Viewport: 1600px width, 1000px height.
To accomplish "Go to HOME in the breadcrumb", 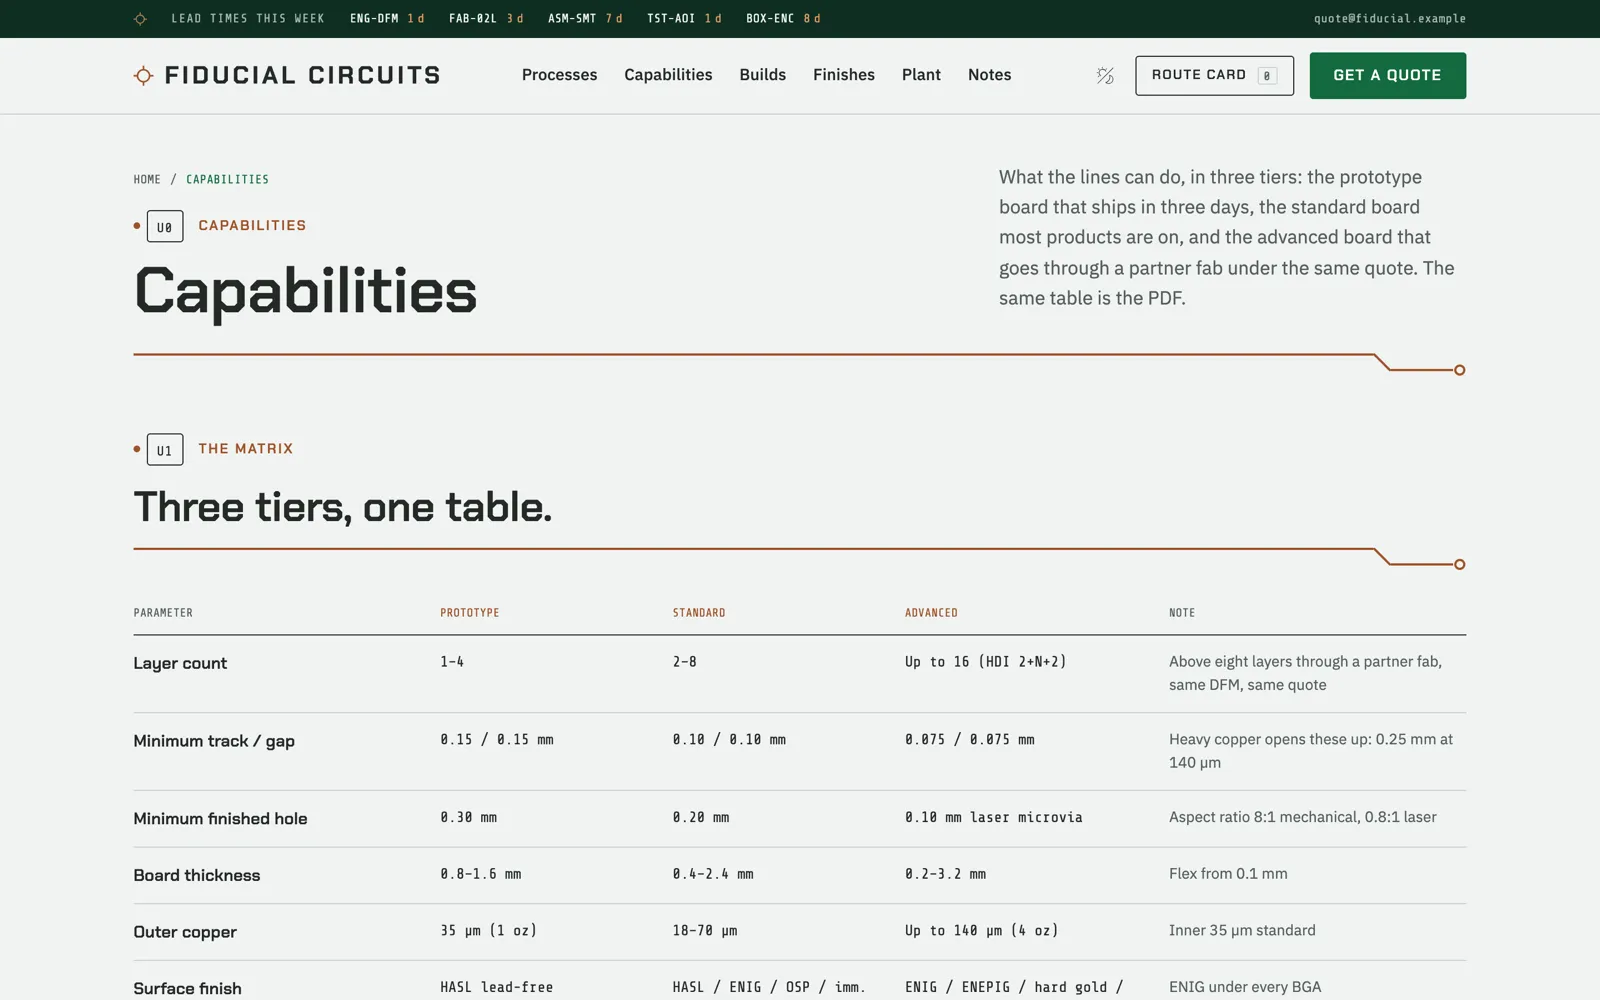I will 147,180.
